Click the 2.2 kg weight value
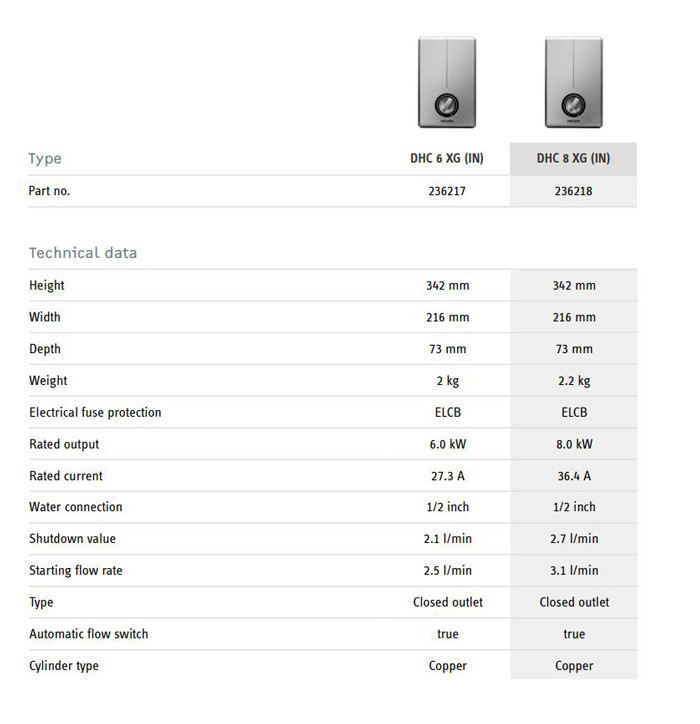 574,381
